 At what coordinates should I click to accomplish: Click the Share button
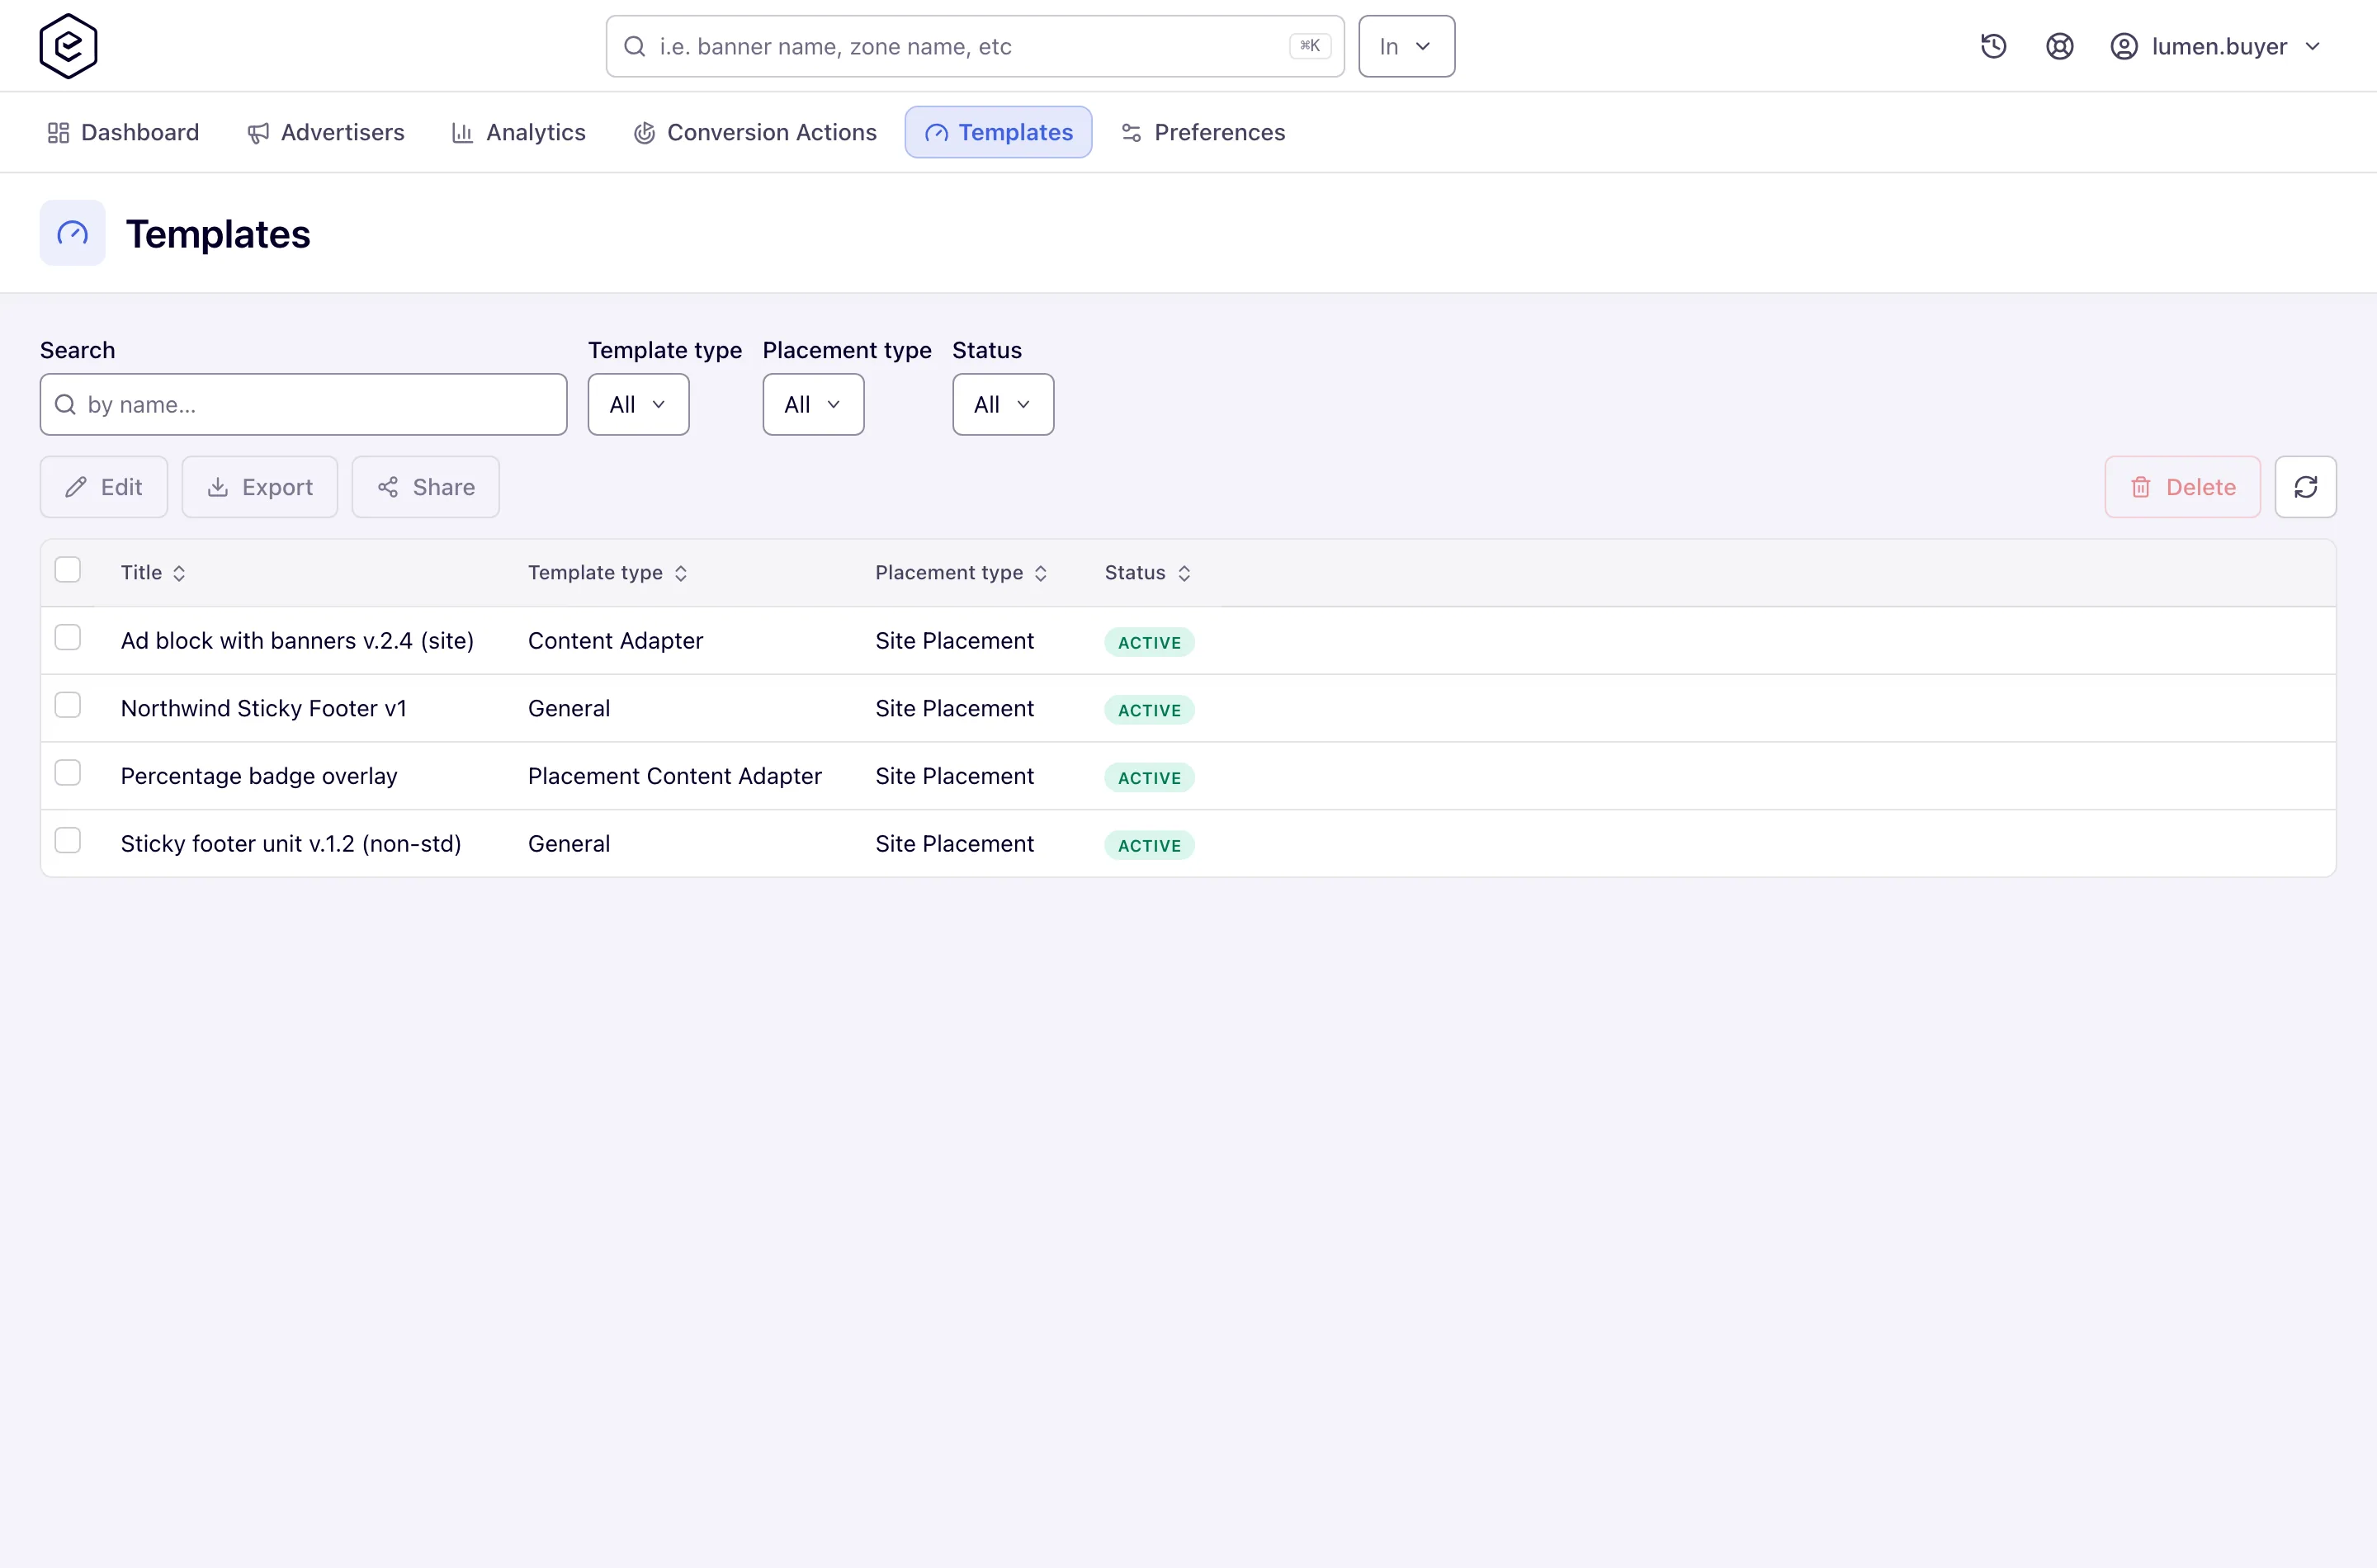pos(426,487)
